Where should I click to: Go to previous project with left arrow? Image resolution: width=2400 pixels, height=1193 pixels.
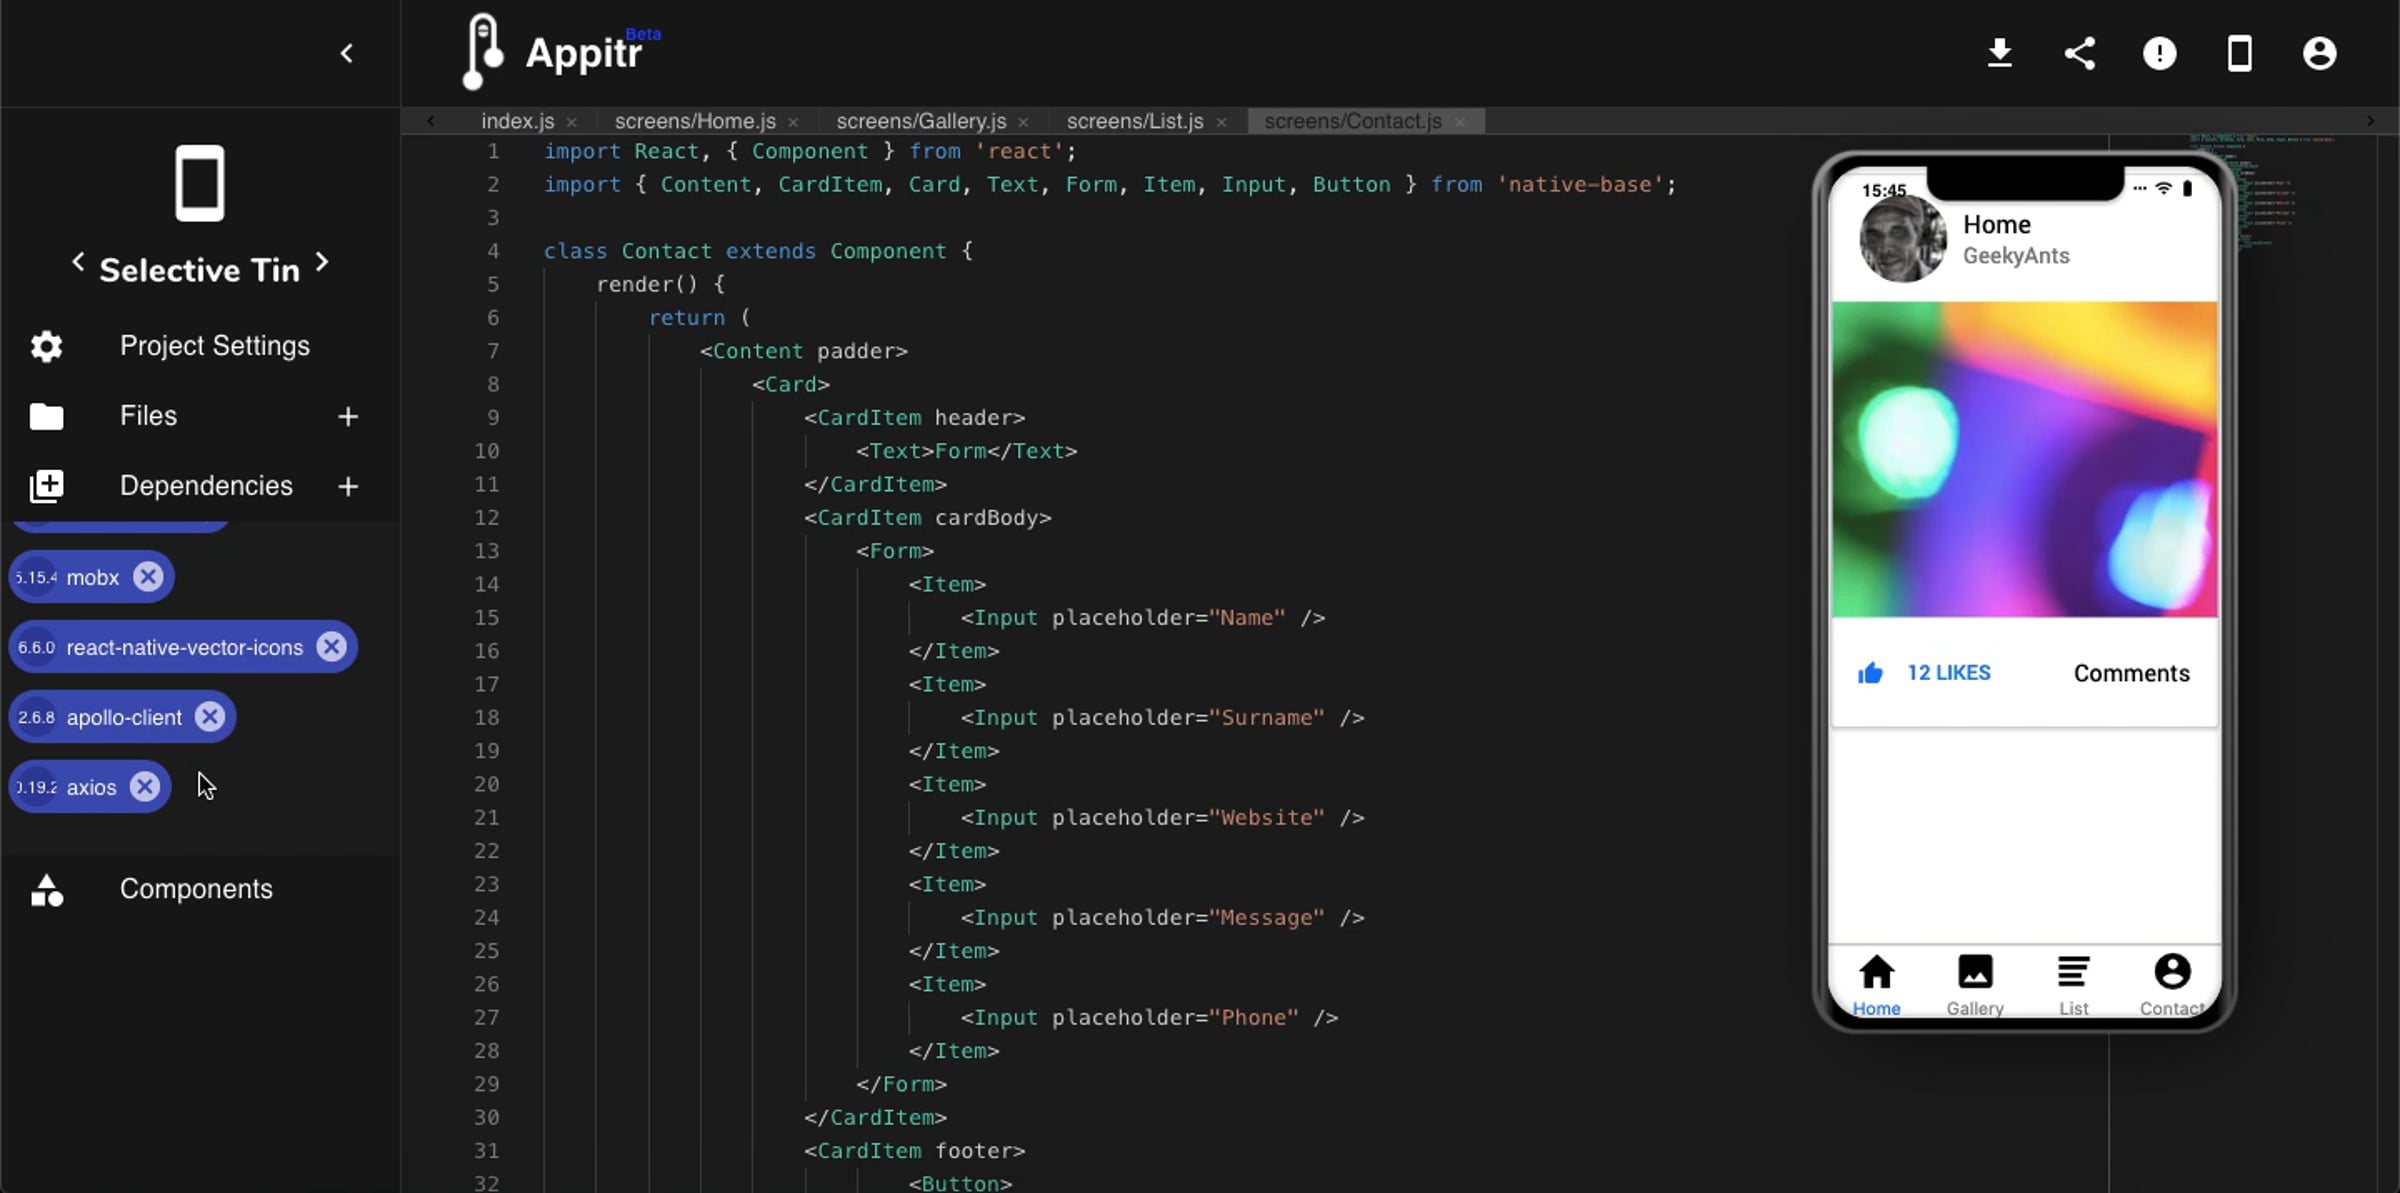(x=78, y=262)
